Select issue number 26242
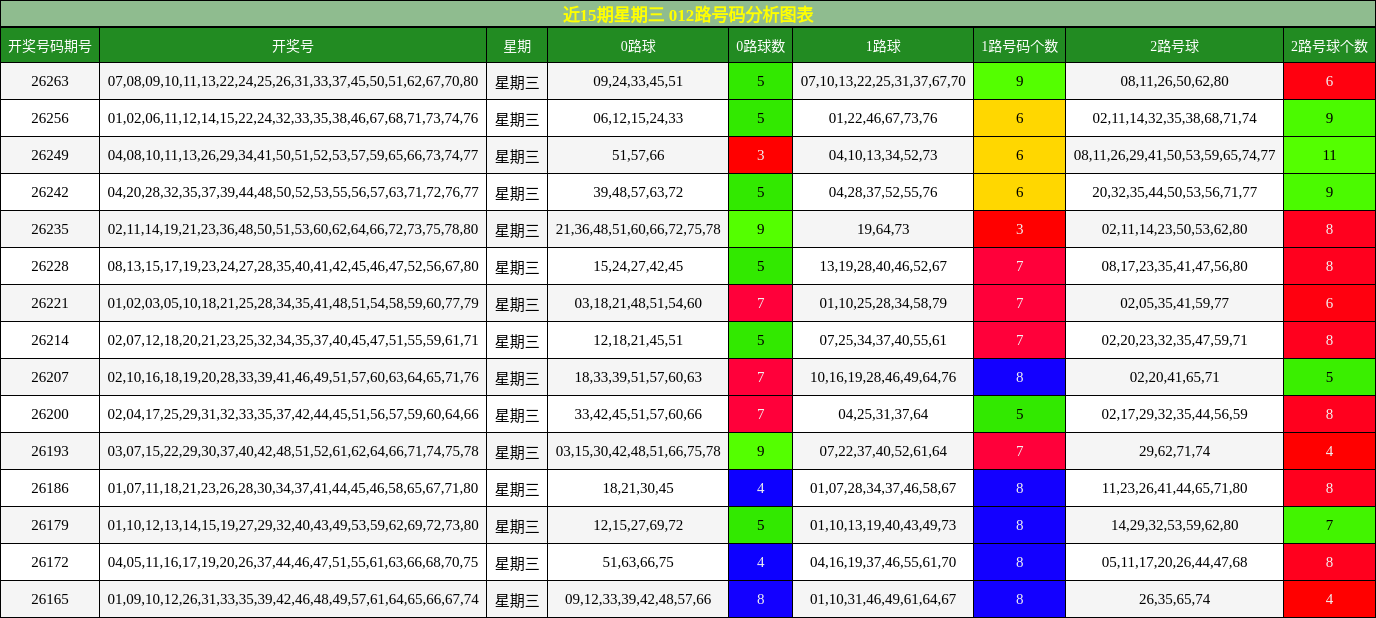Screen dimensions: 1376x618 [x=50, y=192]
